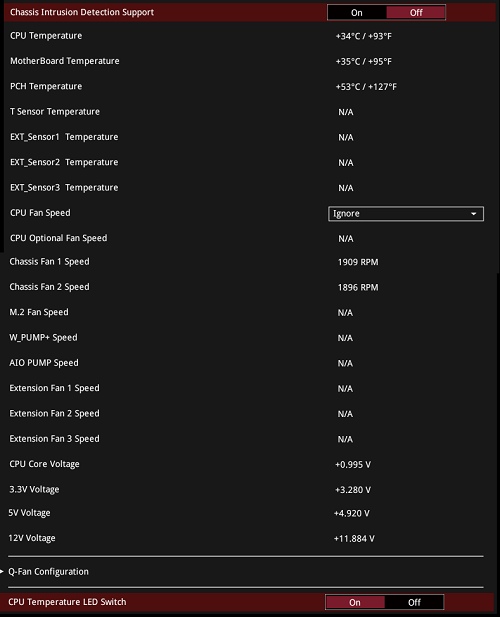500x617 pixels.
Task: Set Chassis Intrusion Detection Support to Off
Action: [x=416, y=13]
